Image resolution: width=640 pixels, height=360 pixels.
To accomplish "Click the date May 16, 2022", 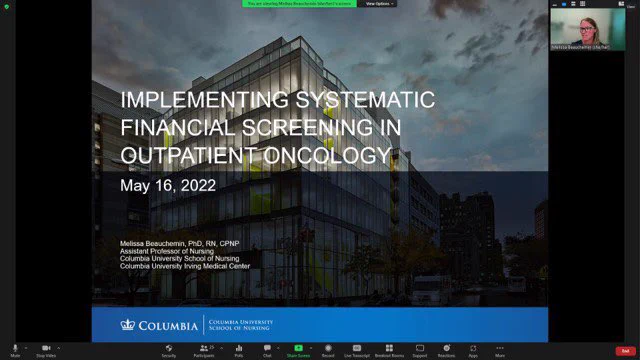I will [x=168, y=185].
